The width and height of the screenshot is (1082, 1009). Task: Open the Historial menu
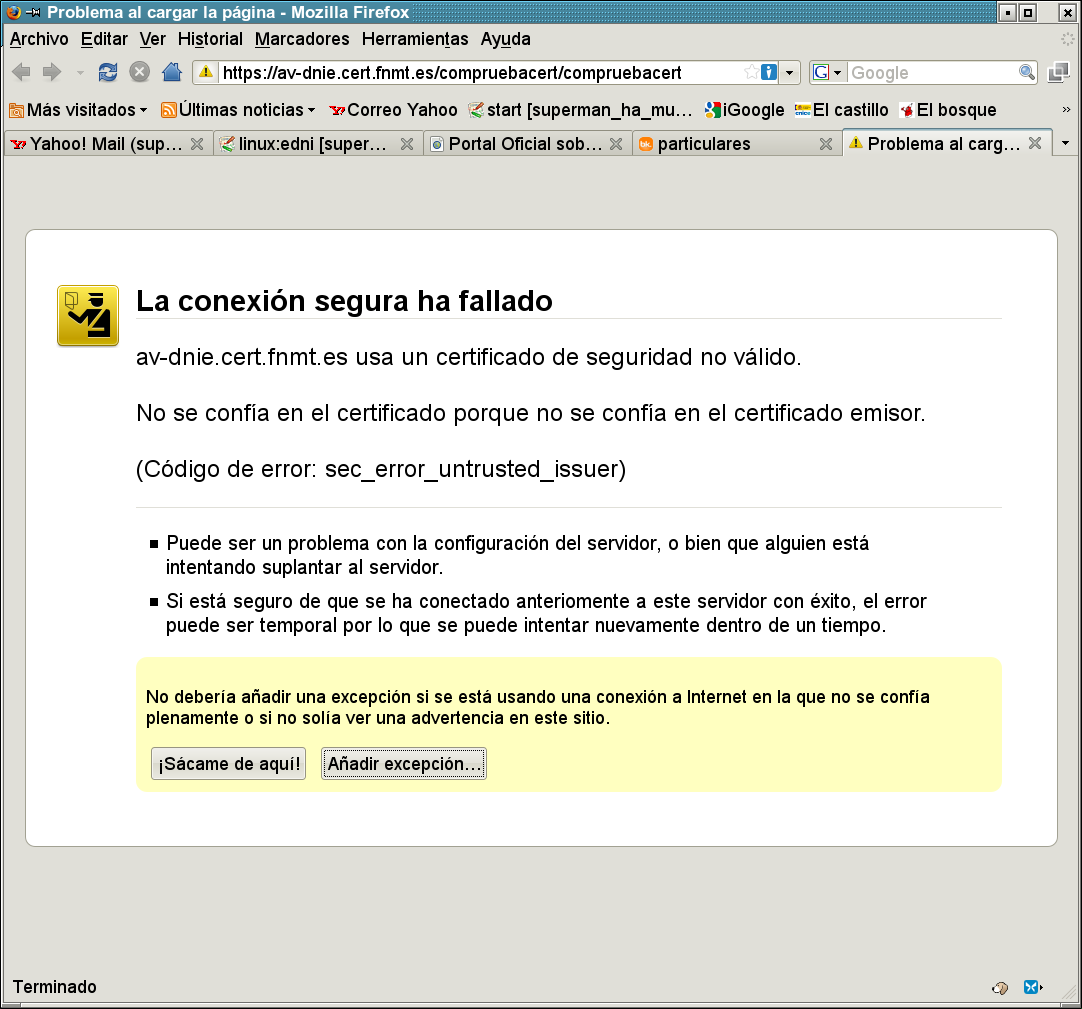tap(210, 39)
